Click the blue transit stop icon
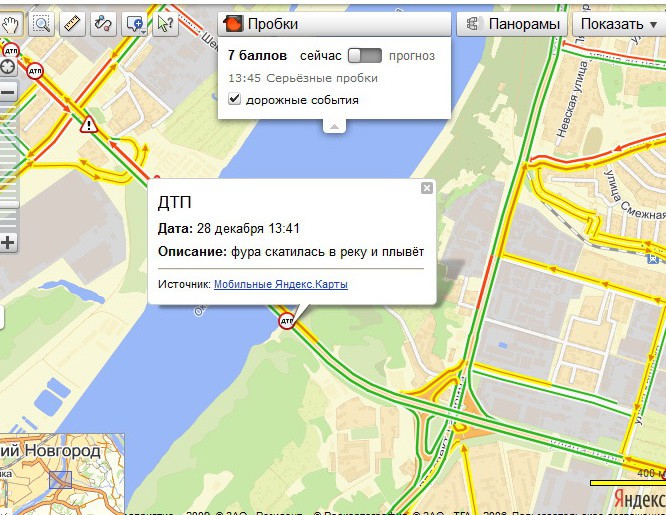The height and width of the screenshot is (515, 666). 652,258
